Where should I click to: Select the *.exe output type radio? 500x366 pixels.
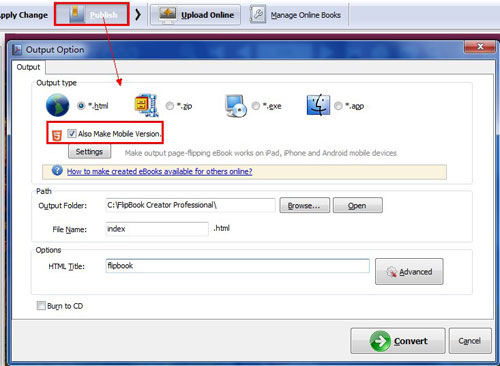point(256,106)
